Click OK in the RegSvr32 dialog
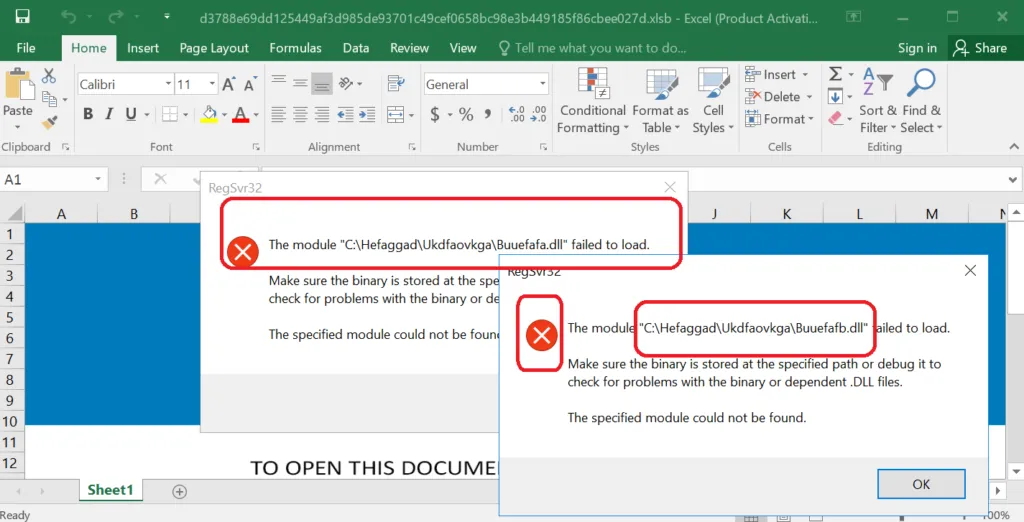Image resolution: width=1024 pixels, height=522 pixels. 921,484
